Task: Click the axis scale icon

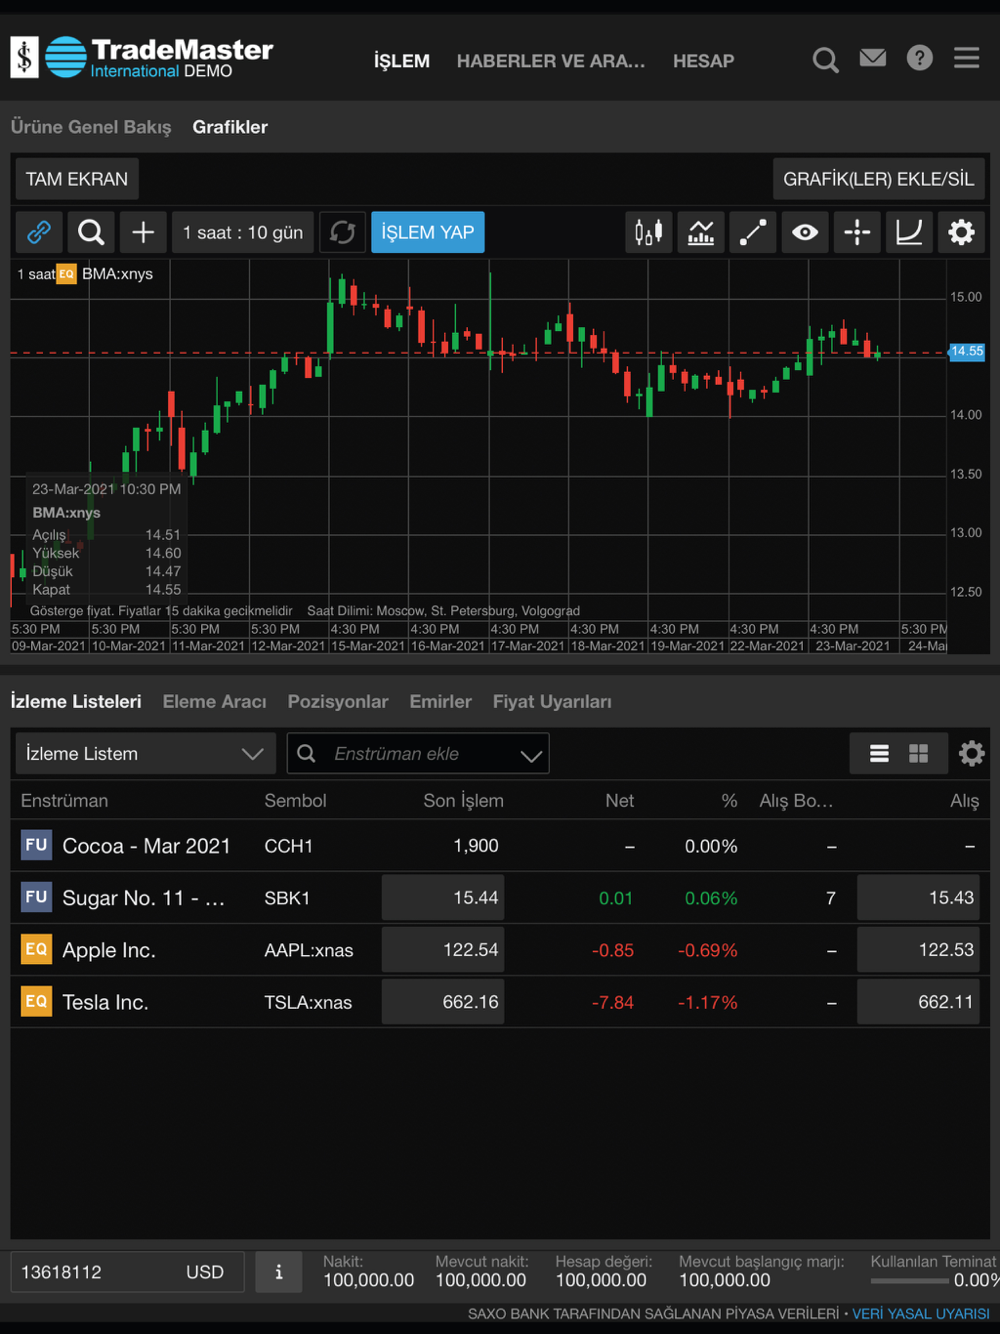Action: 909,232
